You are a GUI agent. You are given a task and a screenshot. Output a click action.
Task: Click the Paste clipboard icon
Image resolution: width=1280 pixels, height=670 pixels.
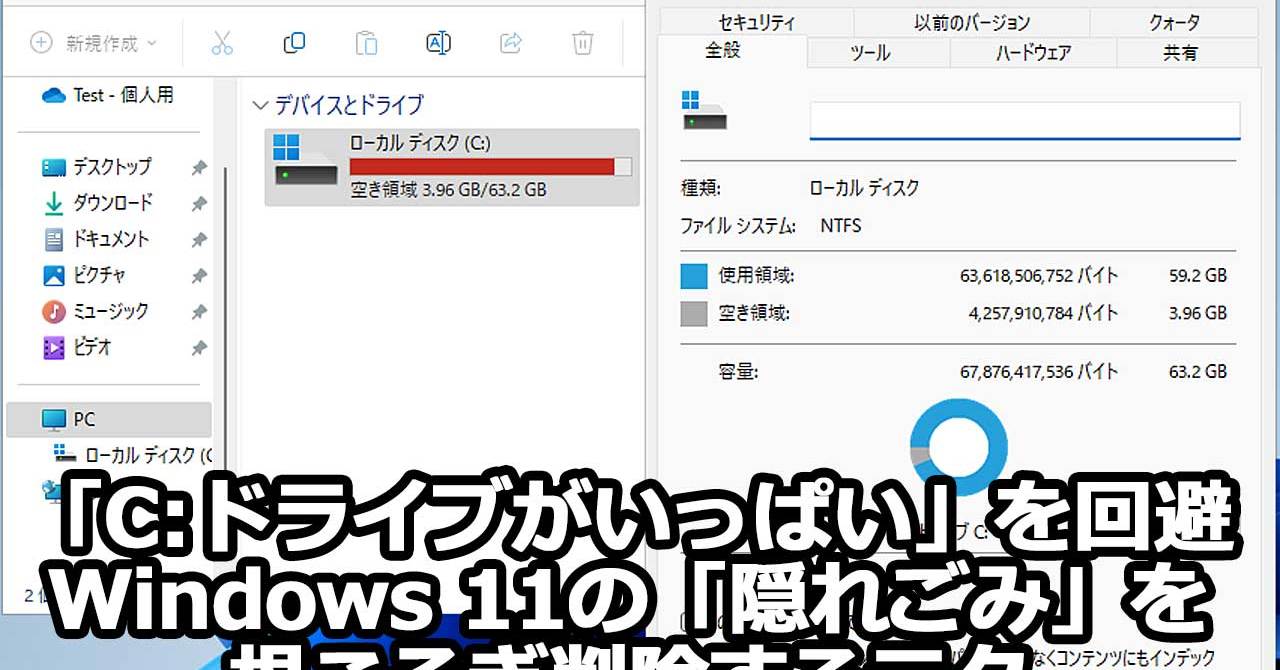pos(367,43)
